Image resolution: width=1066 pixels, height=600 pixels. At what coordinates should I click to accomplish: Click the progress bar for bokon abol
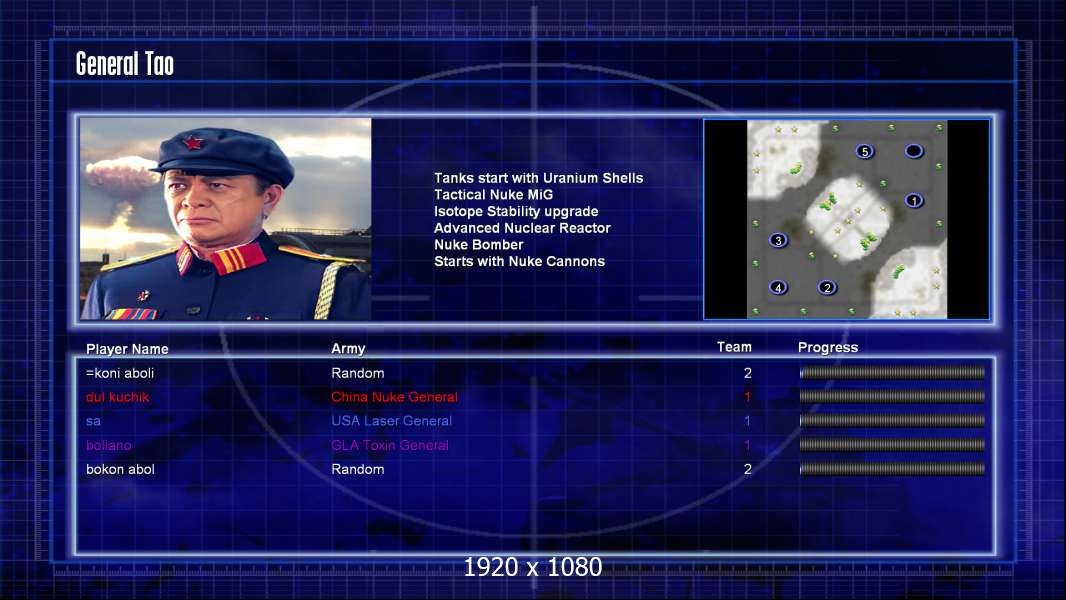pos(892,469)
